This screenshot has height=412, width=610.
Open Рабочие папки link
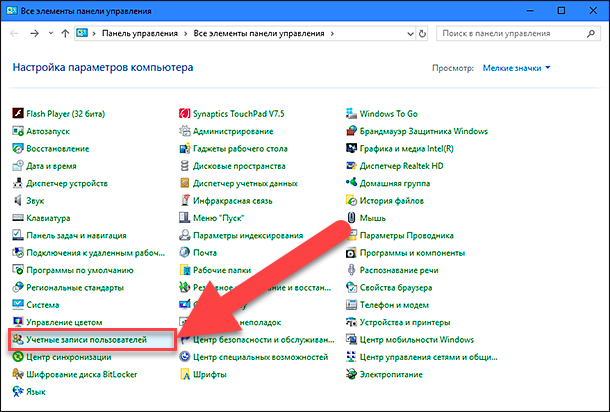[x=222, y=270]
